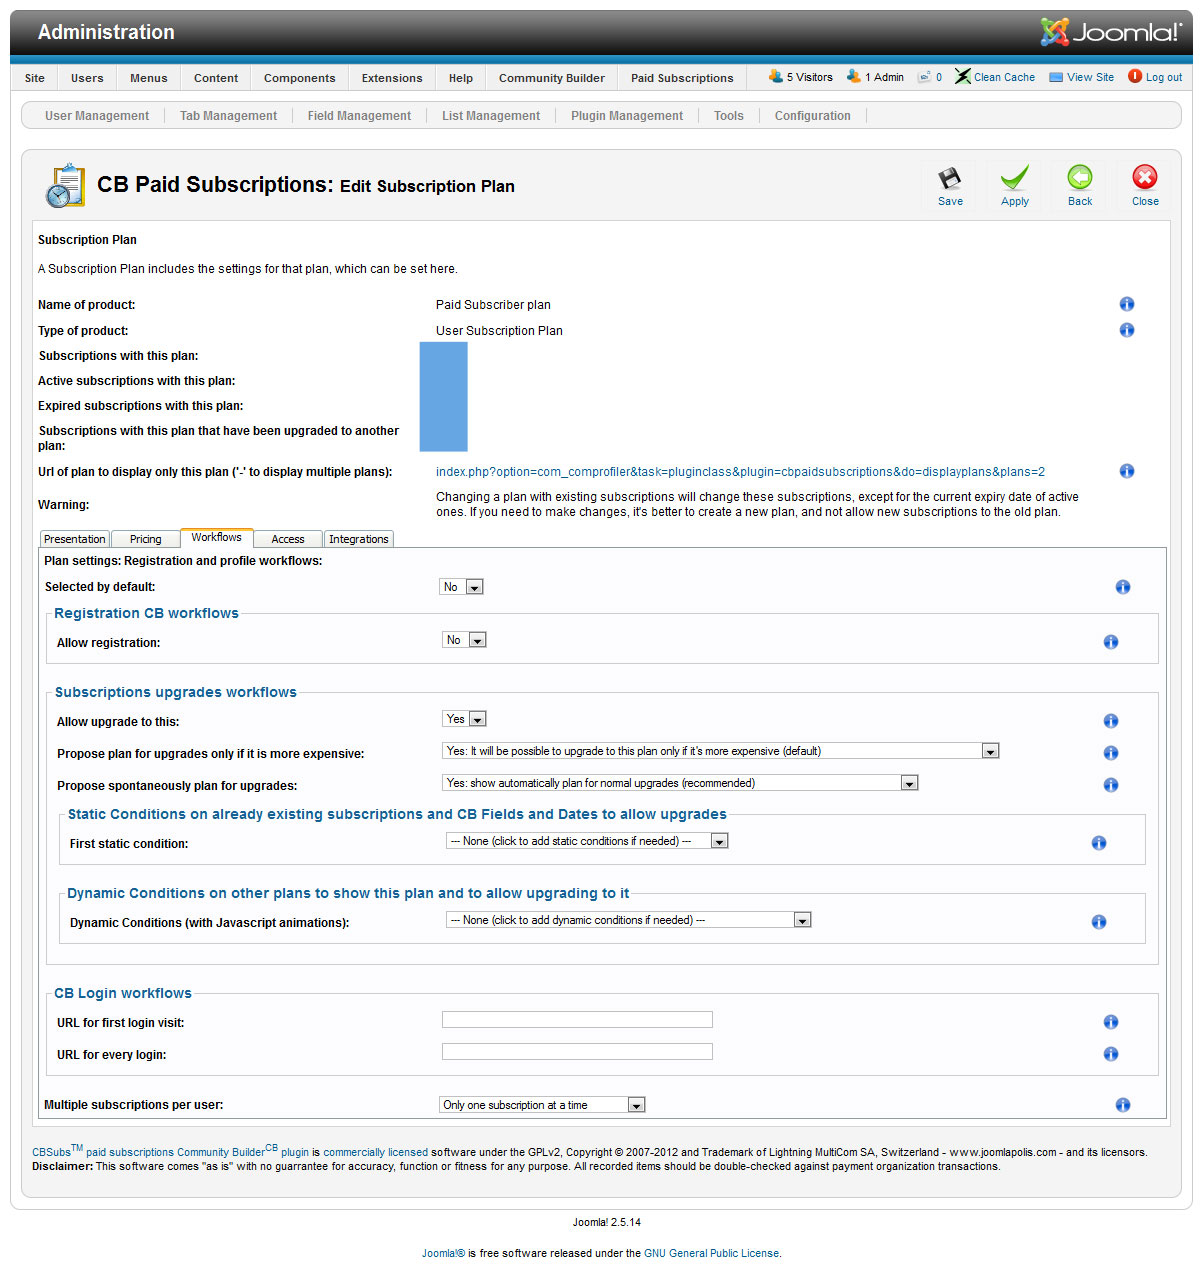Click the plan display URL link
Image resolution: width=1203 pixels, height=1283 pixels.
click(740, 472)
